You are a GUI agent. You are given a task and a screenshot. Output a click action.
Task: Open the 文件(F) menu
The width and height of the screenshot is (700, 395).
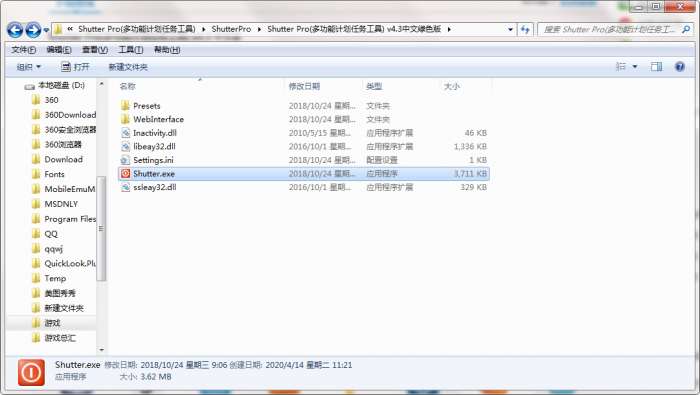pos(23,50)
